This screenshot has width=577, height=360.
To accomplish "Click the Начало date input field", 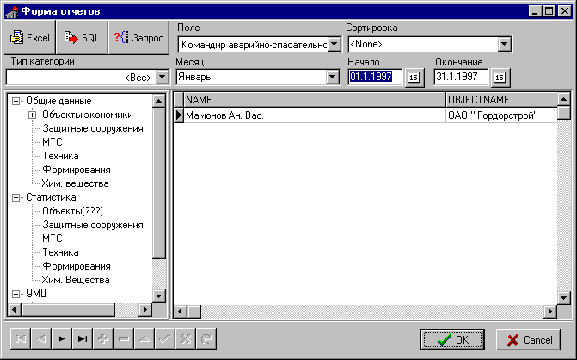I will tap(375, 77).
